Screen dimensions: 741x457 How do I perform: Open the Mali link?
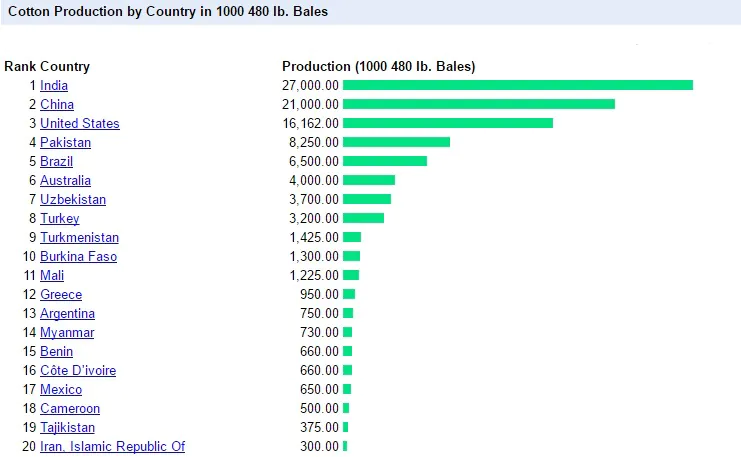[52, 275]
